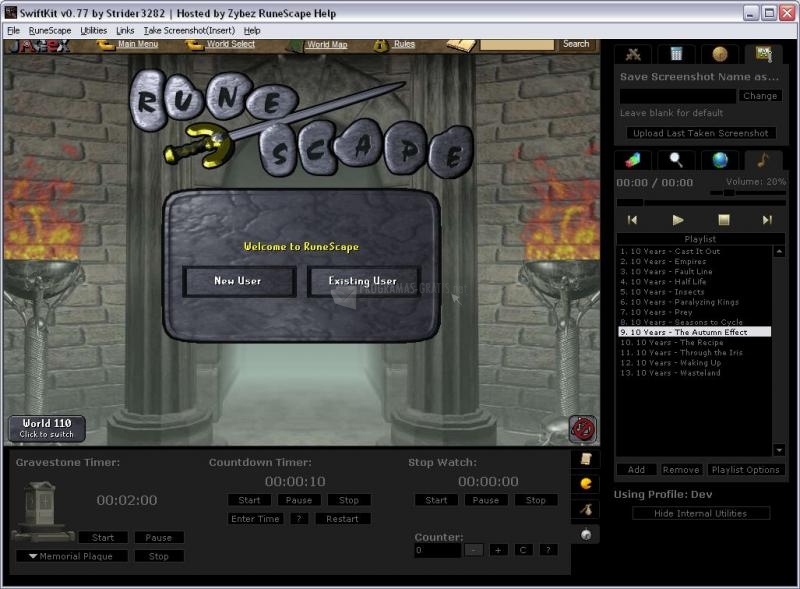Screen dimensions: 800x589
Task: Open the globe web tab
Action: (x=719, y=160)
